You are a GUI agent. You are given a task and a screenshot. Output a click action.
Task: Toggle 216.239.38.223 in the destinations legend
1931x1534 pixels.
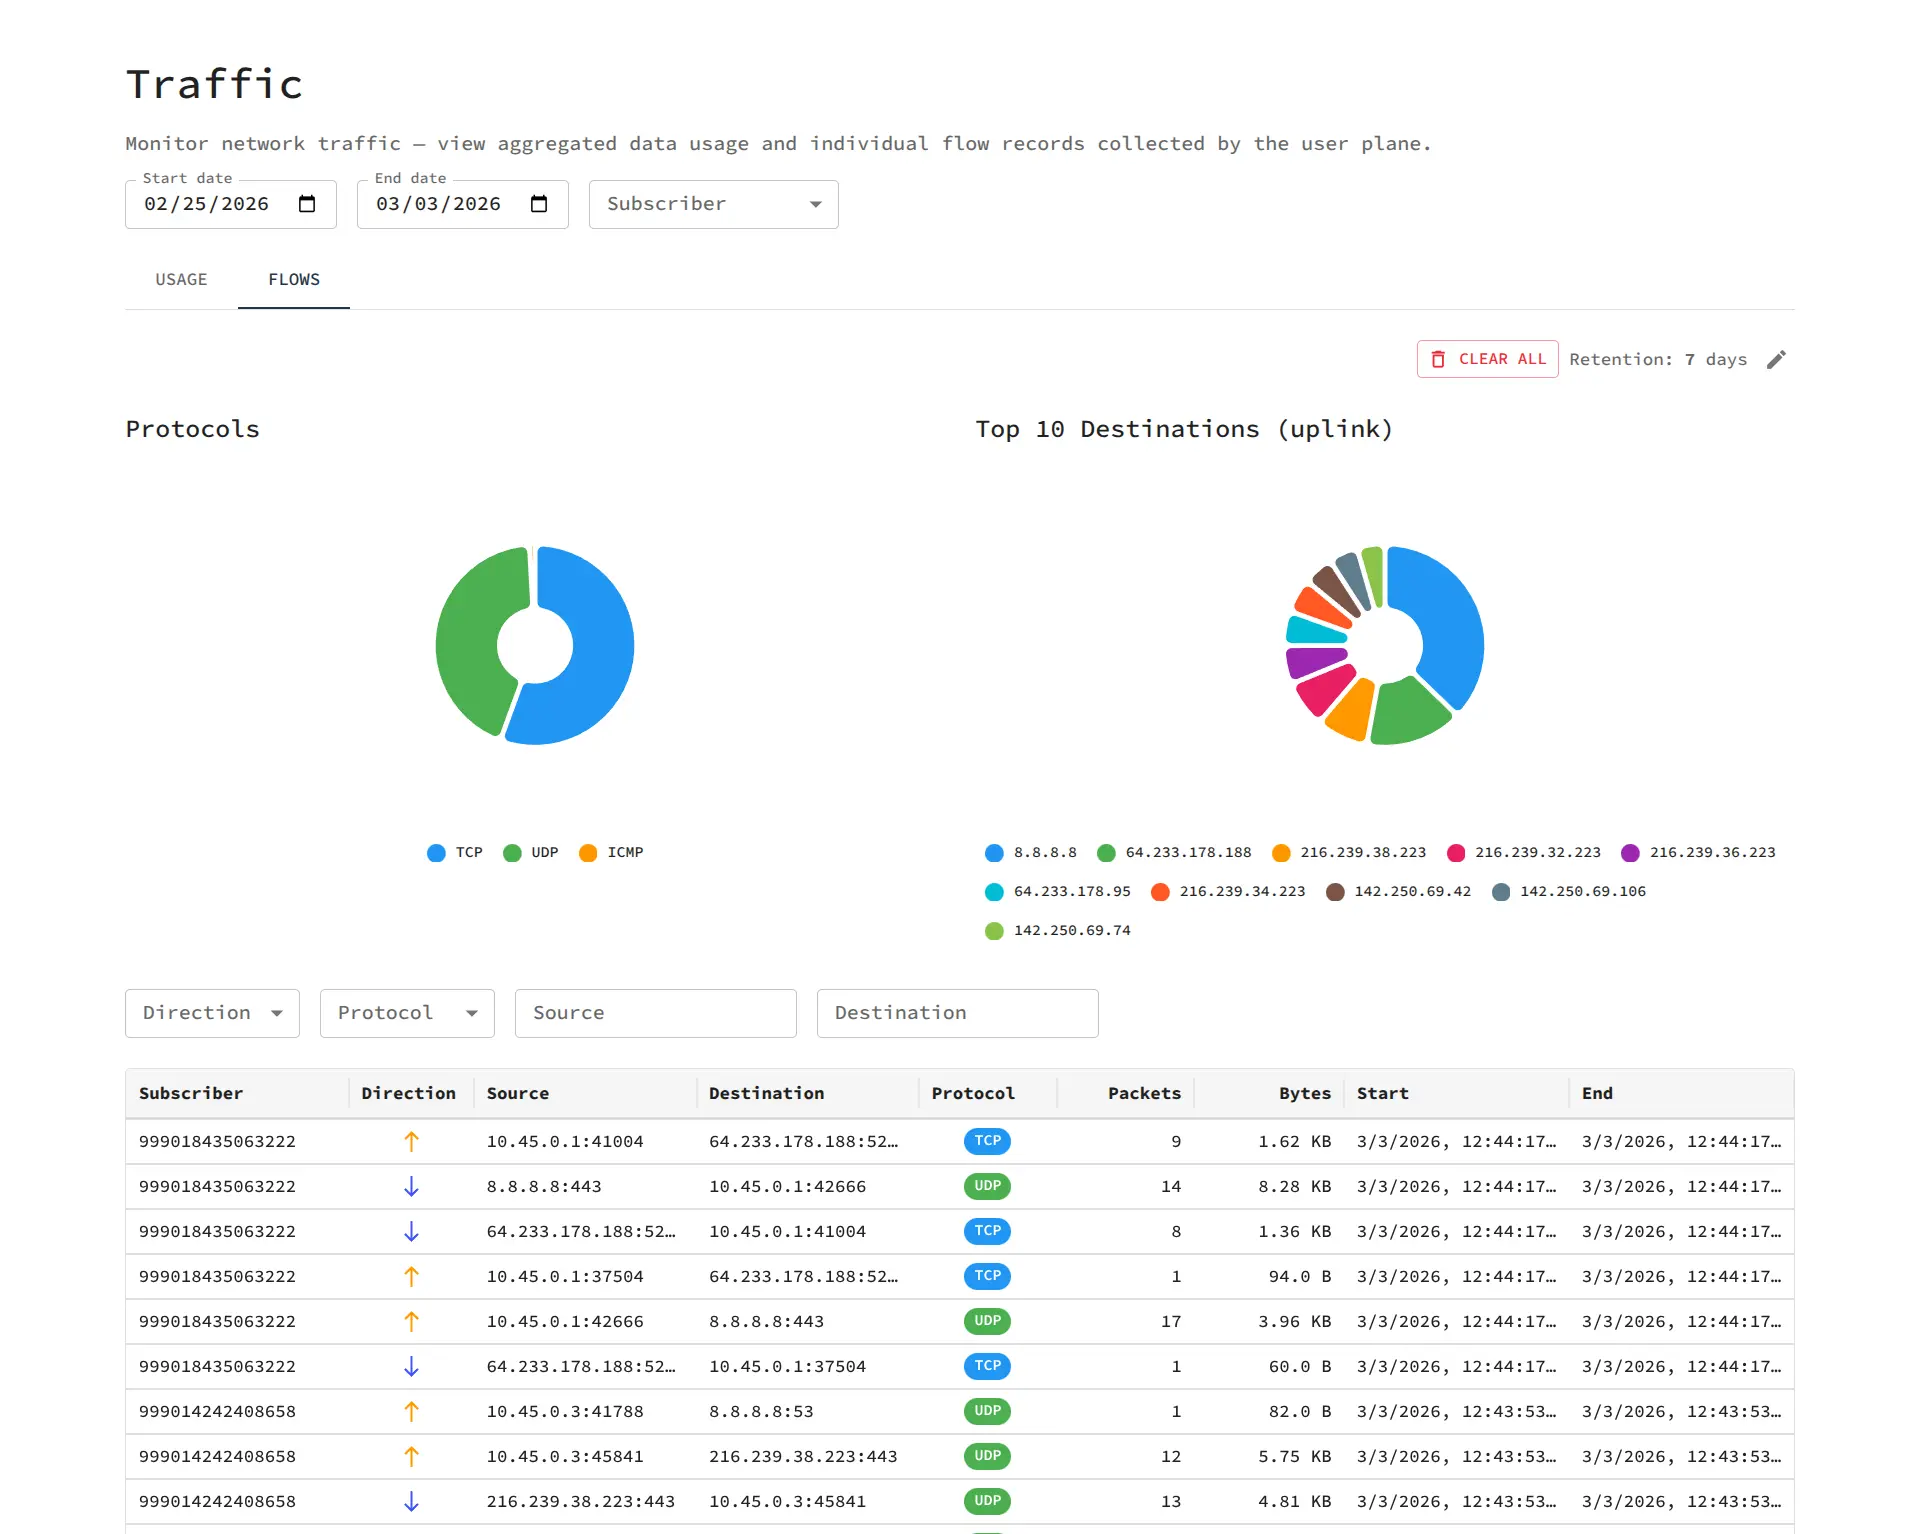[x=1349, y=853]
